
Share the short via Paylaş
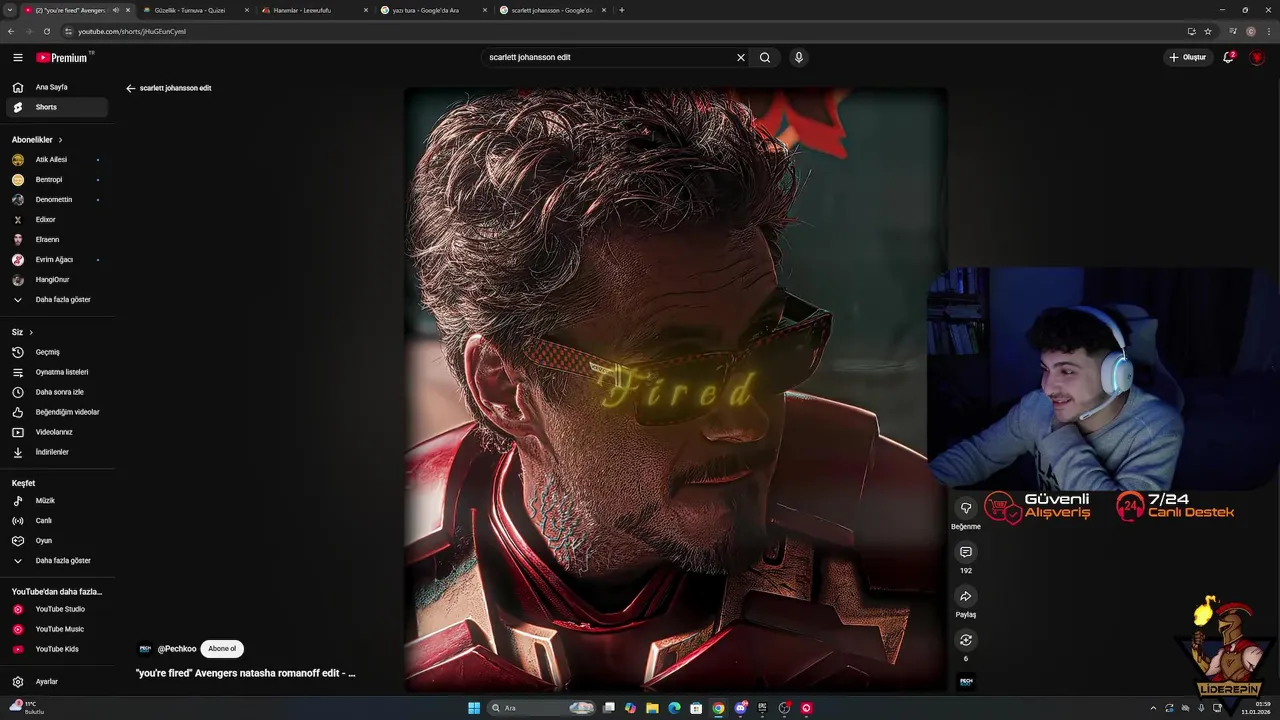[x=966, y=596]
